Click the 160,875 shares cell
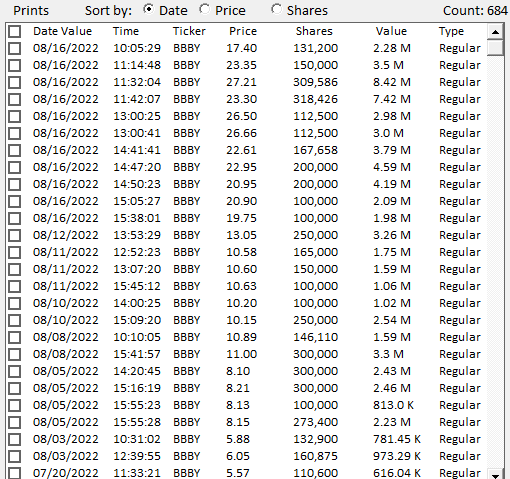This screenshot has width=510, height=479. 315,456
